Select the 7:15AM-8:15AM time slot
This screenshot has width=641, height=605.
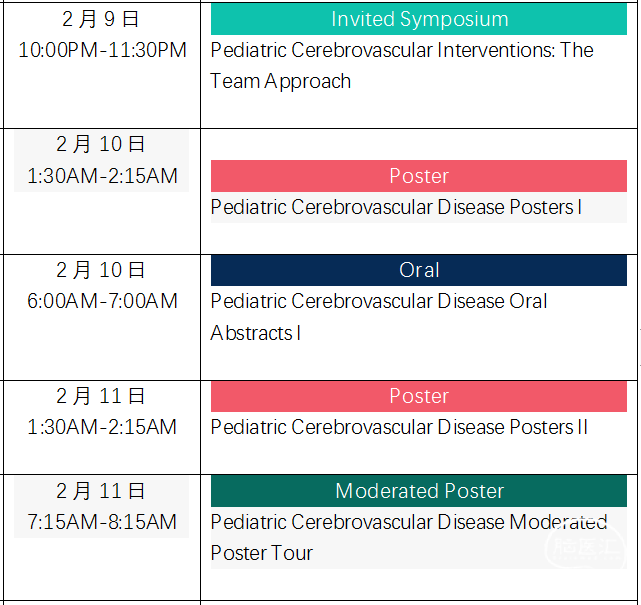pos(102,522)
